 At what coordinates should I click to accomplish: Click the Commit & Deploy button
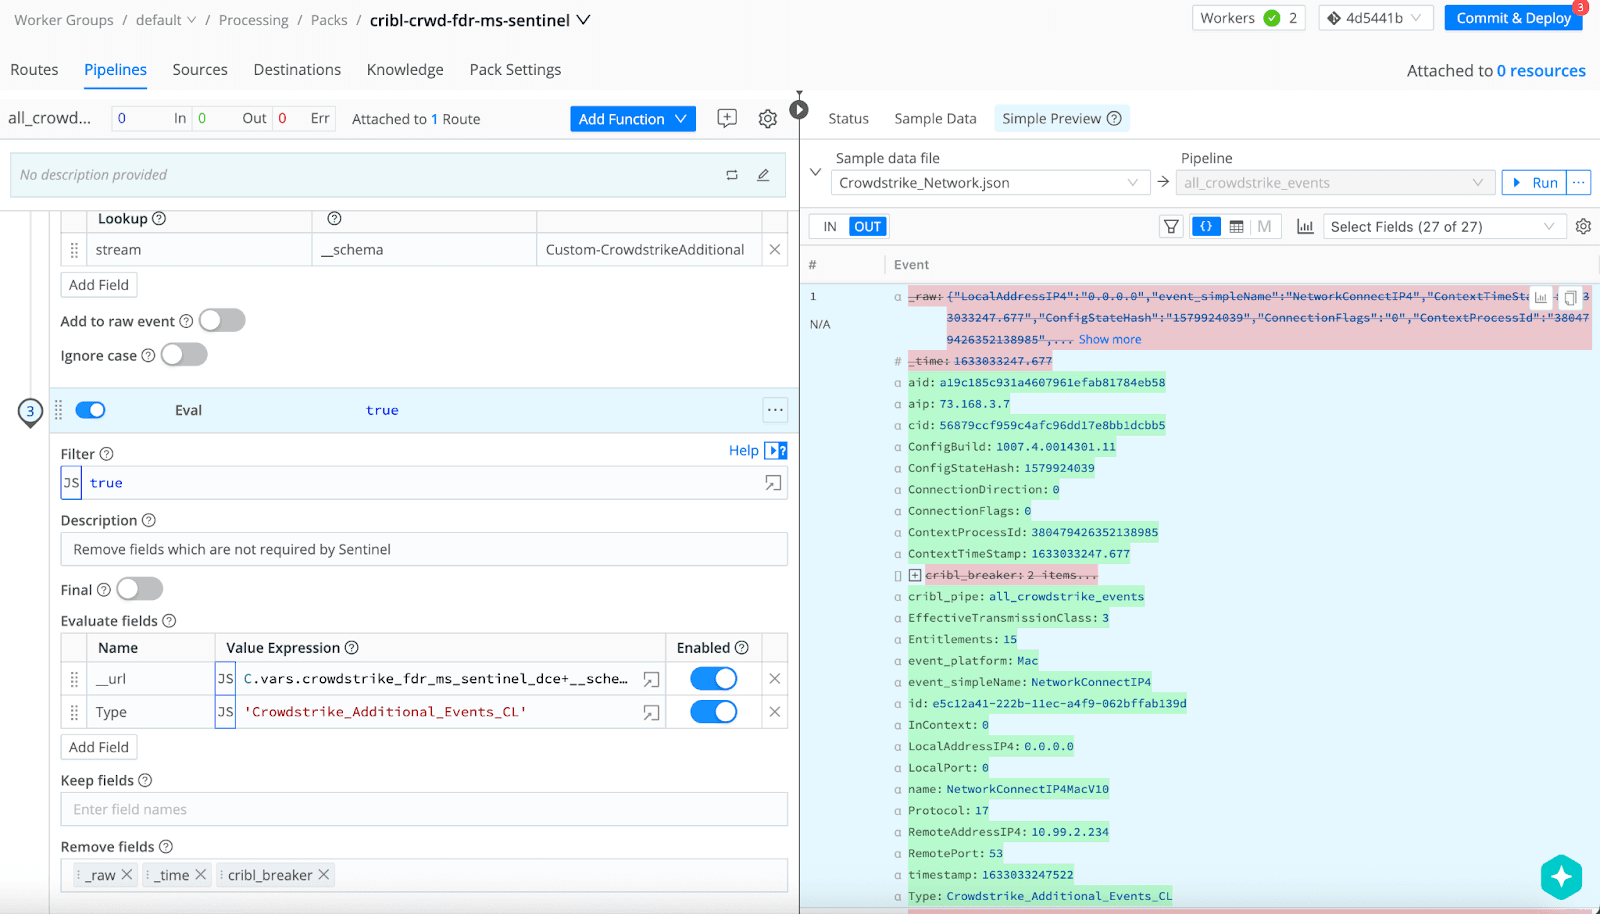(x=1513, y=18)
